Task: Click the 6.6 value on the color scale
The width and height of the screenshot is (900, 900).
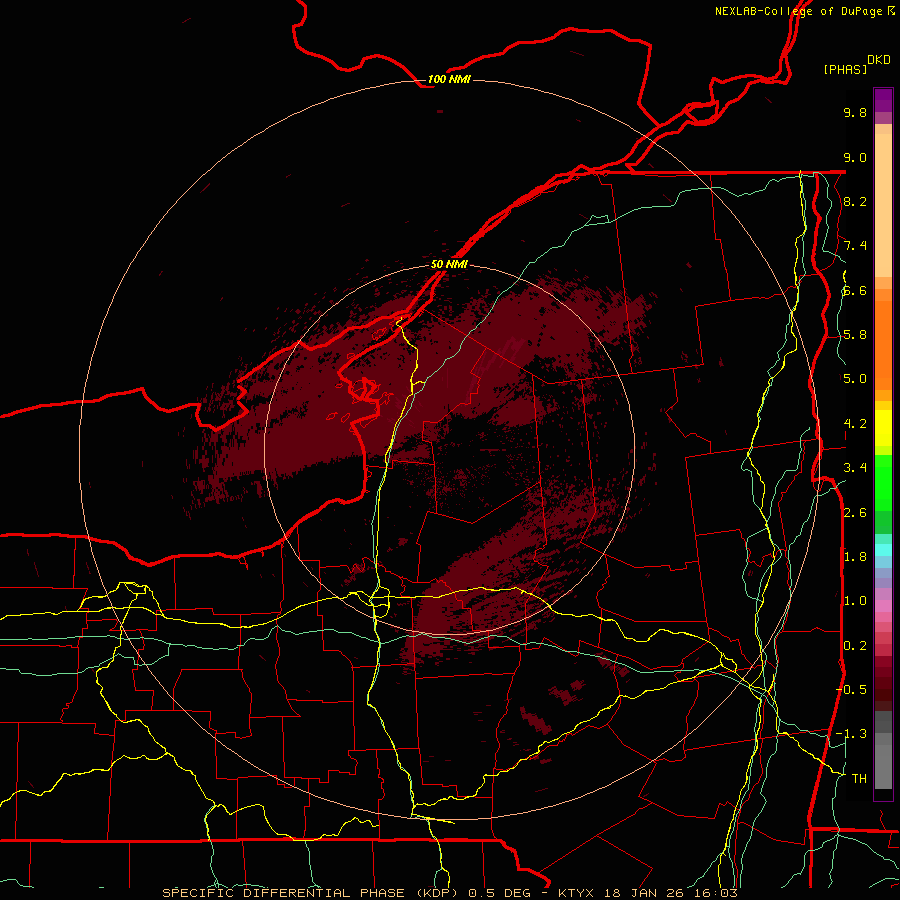Action: click(855, 290)
